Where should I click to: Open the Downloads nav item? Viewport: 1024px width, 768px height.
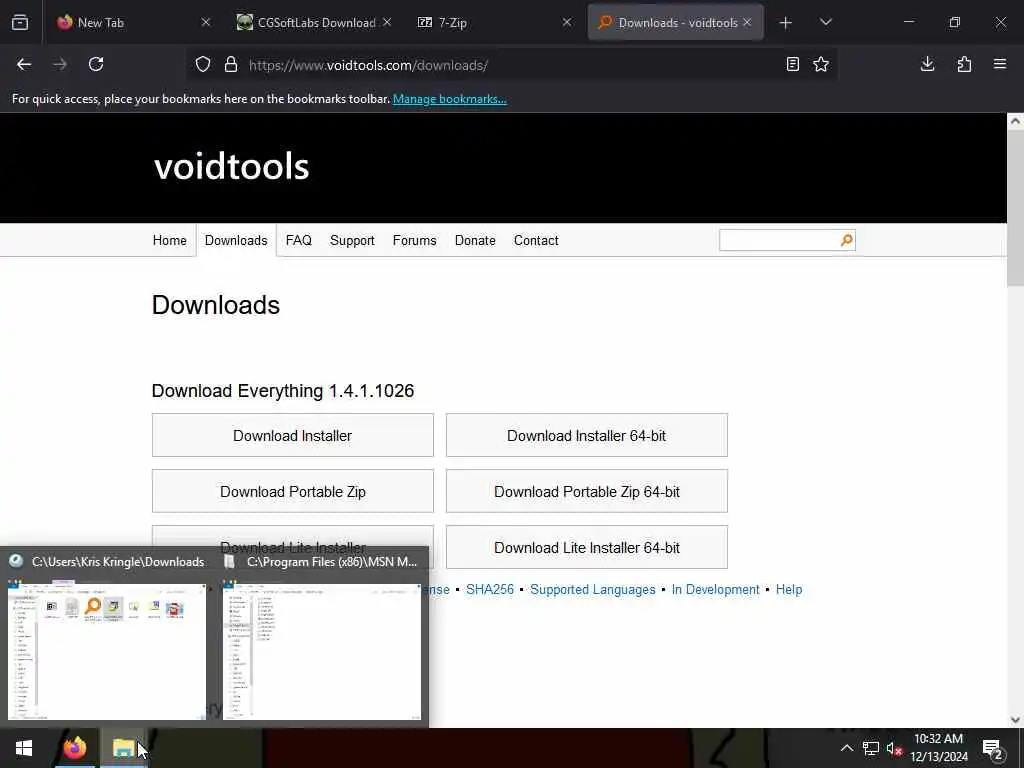click(236, 240)
